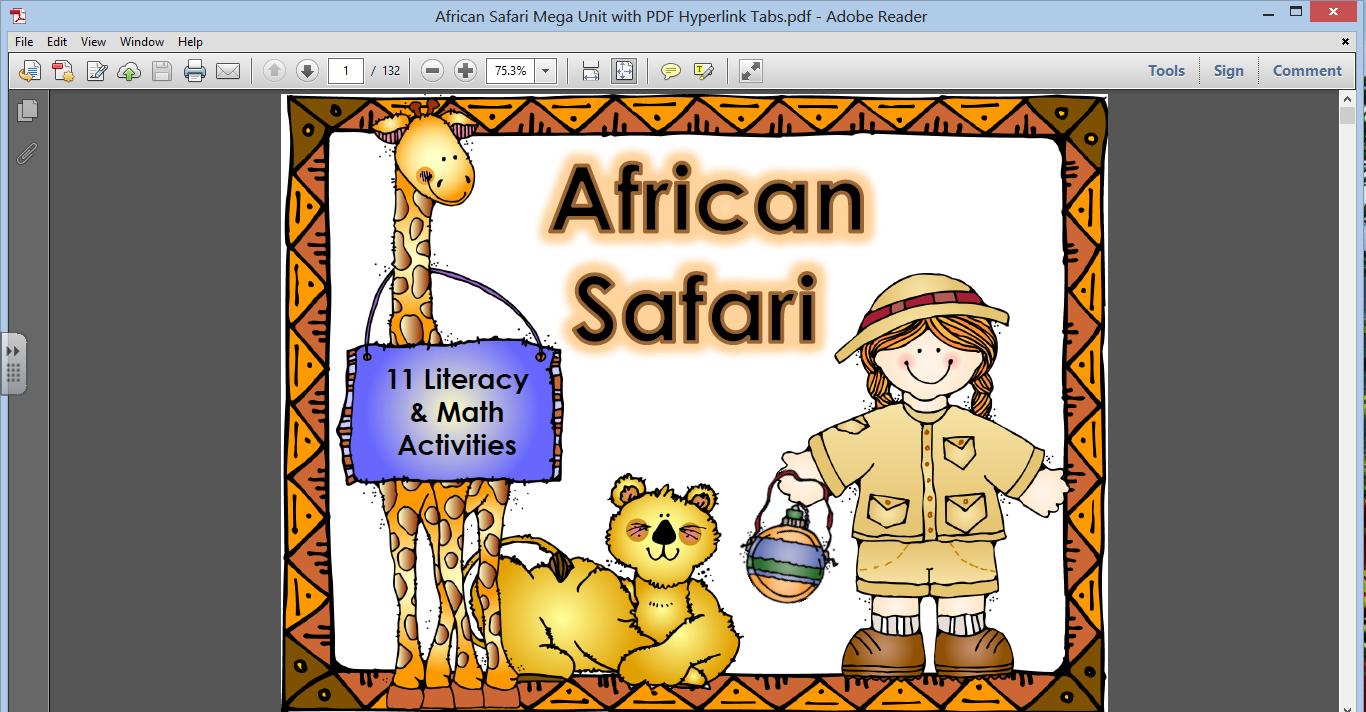Screen dimensions: 1366x712
Task: Click the Sign button
Action: (x=1228, y=70)
